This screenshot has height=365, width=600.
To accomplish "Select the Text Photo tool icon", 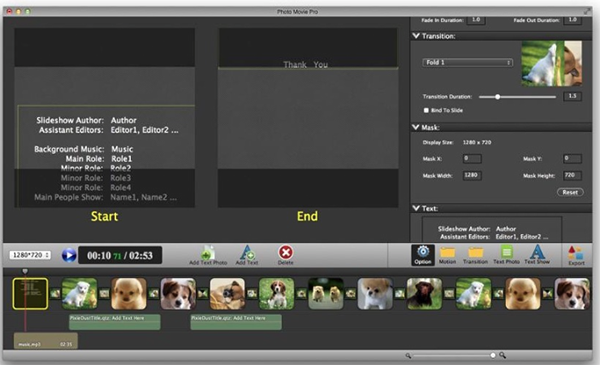I will tap(507, 253).
